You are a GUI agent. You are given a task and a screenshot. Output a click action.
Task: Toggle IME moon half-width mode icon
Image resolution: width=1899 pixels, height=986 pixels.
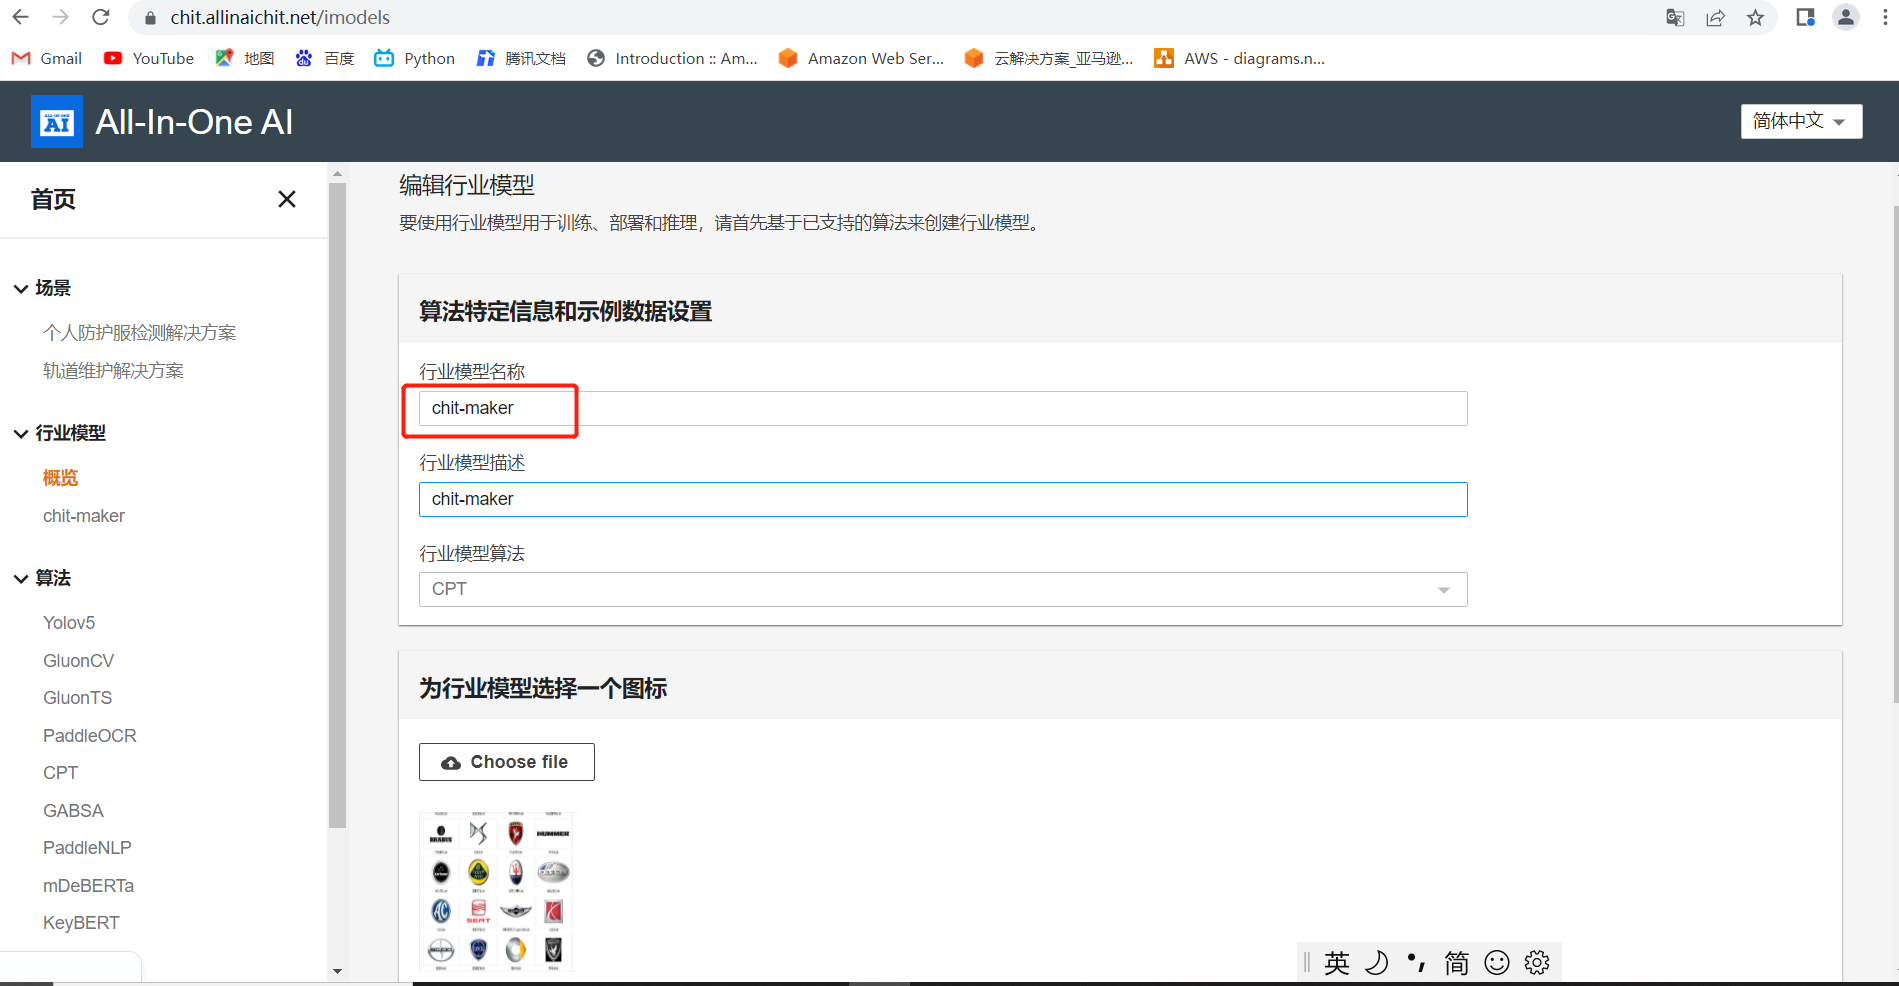tap(1377, 962)
